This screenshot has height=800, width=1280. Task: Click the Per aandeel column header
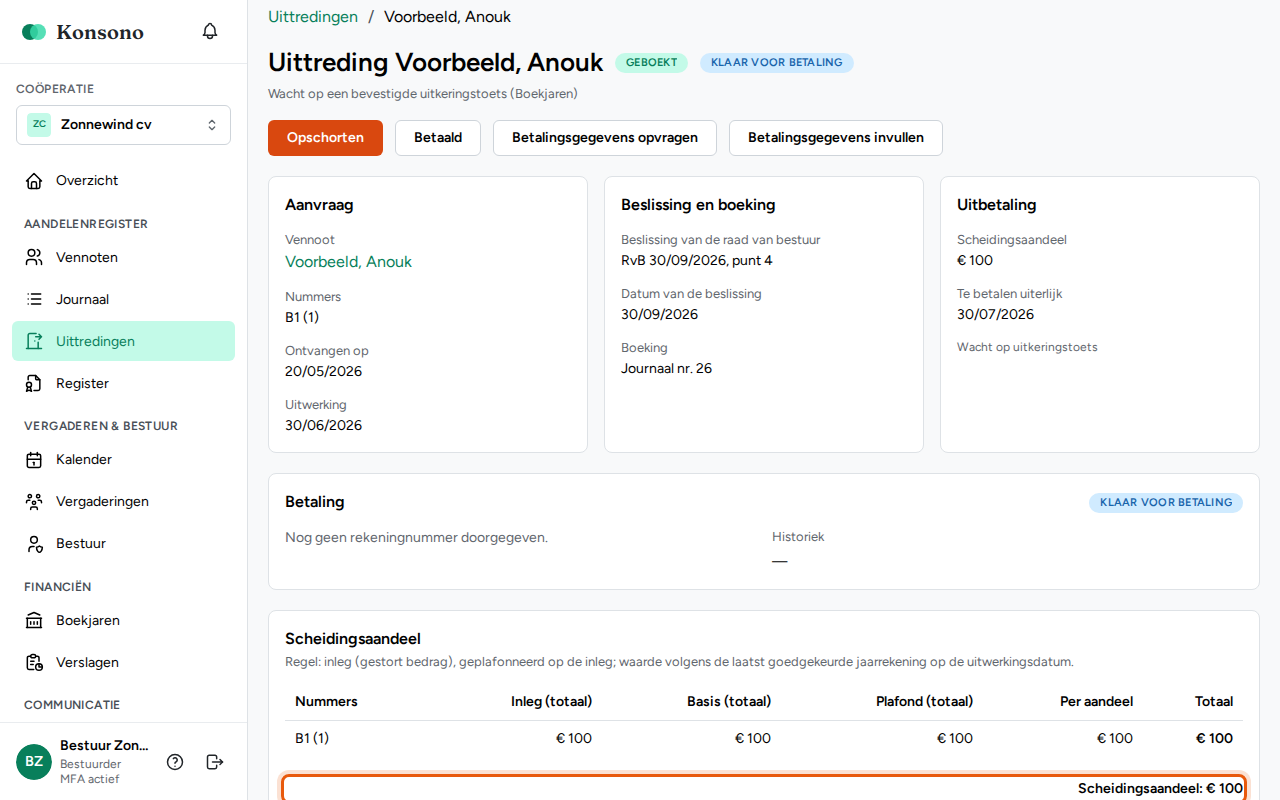[x=1096, y=702]
